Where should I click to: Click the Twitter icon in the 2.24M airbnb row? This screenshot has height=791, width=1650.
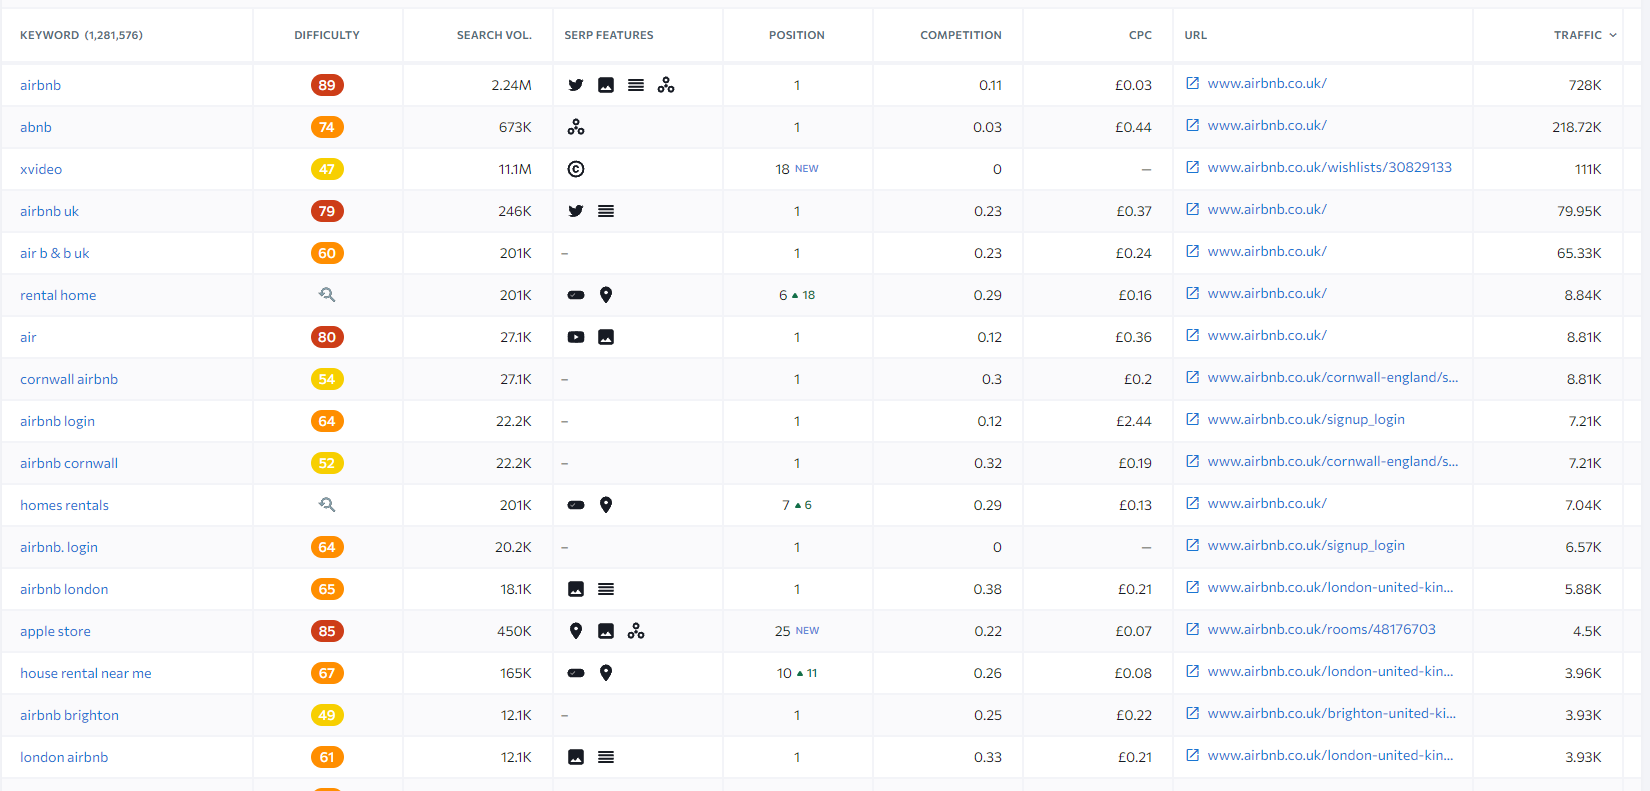tap(576, 85)
